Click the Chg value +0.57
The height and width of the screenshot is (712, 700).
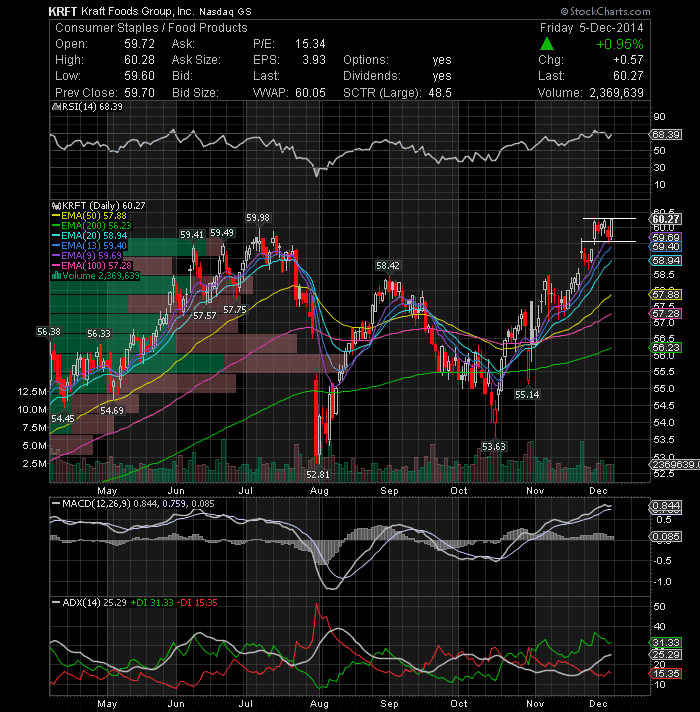[x=628, y=60]
